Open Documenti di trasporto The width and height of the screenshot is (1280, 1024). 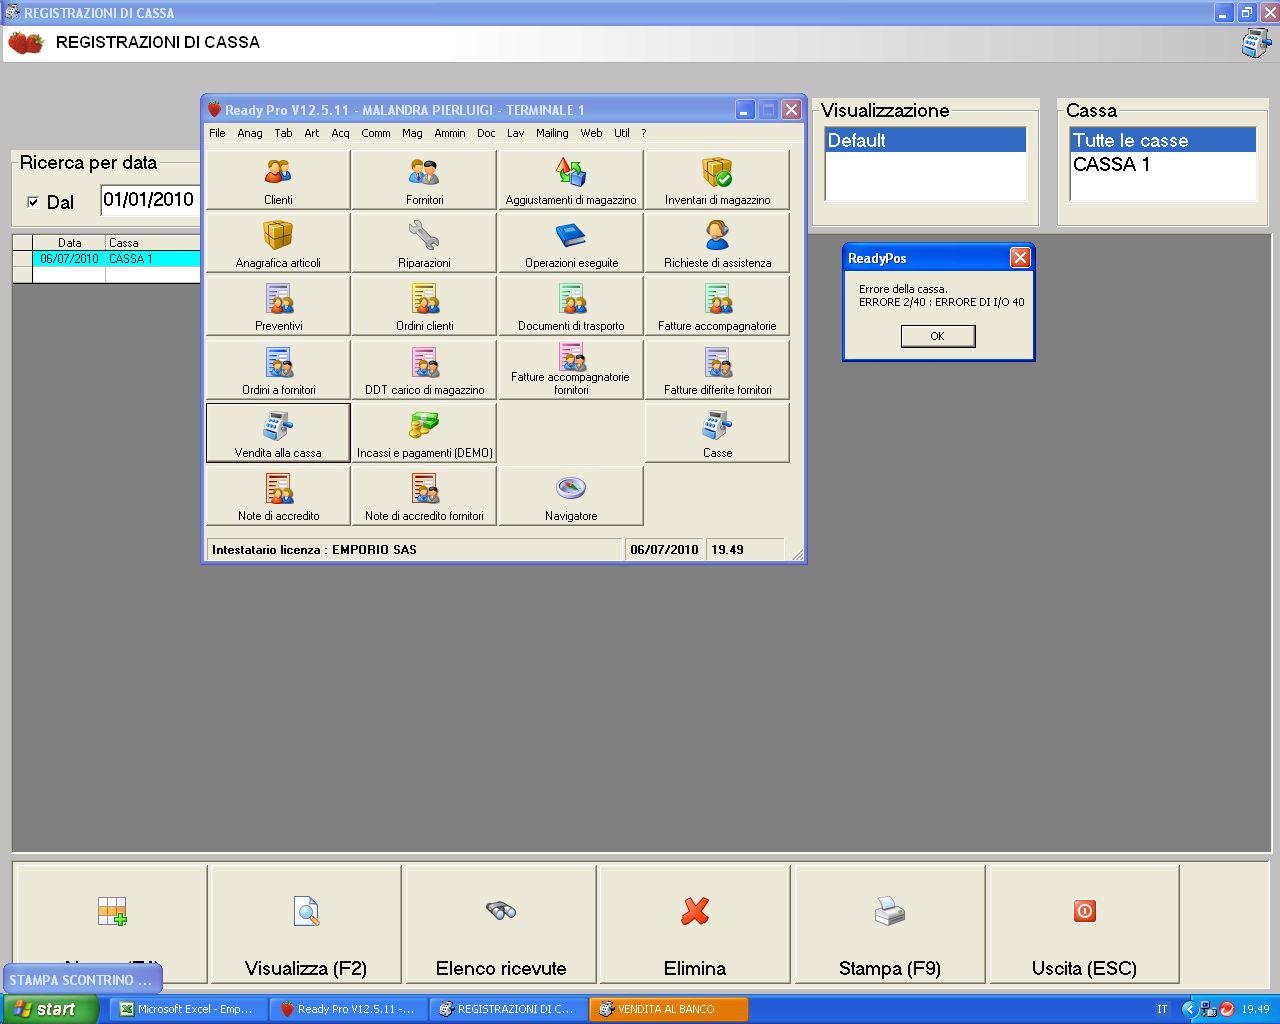571,305
